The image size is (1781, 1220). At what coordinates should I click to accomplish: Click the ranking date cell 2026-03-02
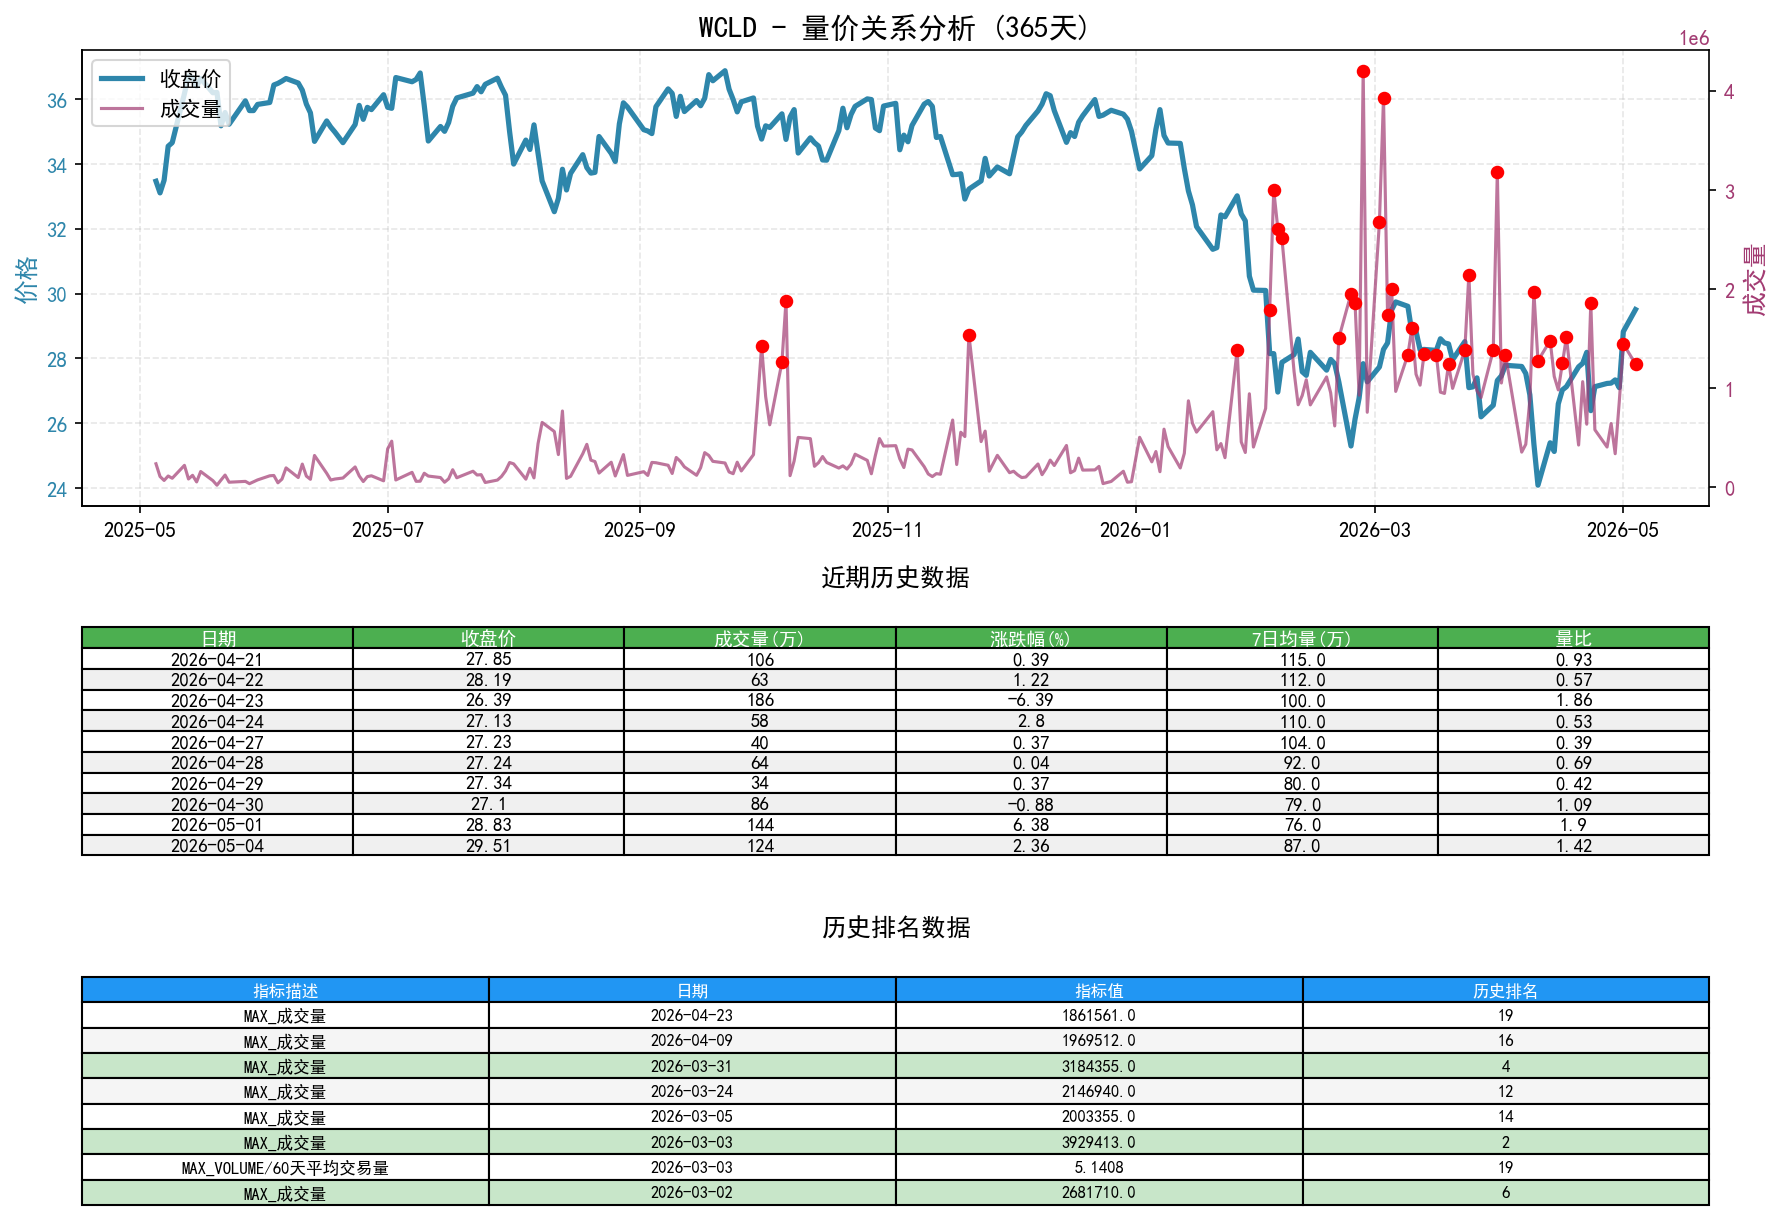[692, 1192]
